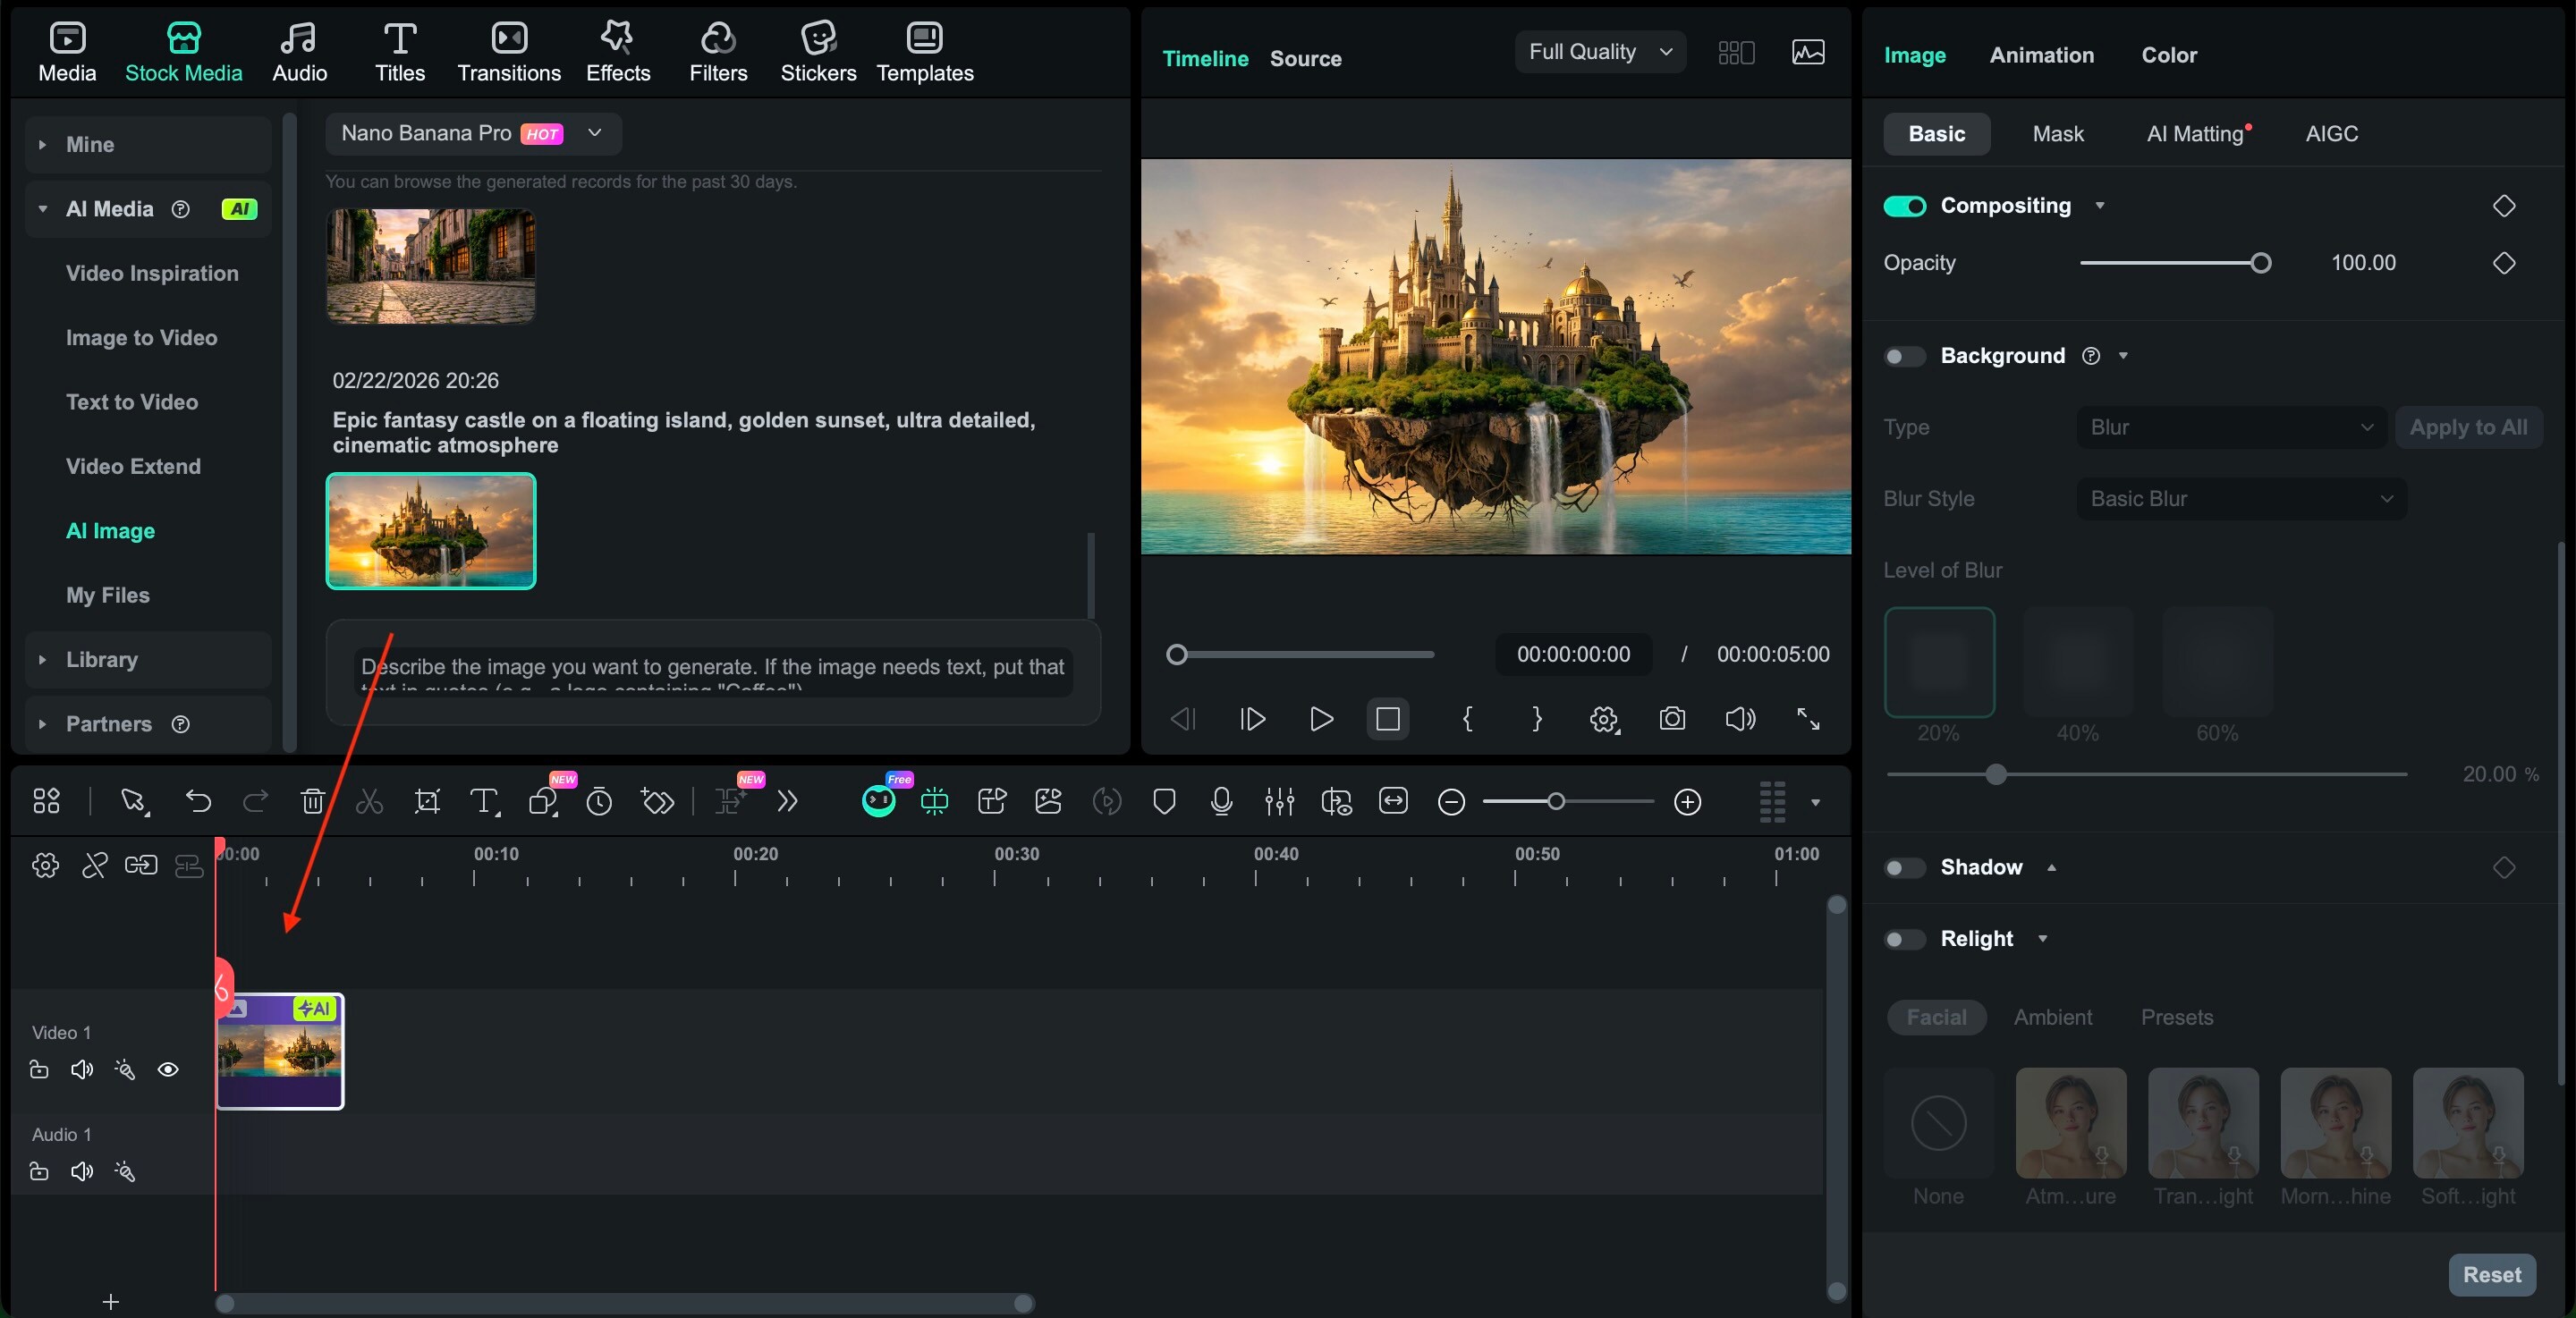This screenshot has width=2576, height=1318.
Task: Click the Reset button
Action: coord(2491,1274)
